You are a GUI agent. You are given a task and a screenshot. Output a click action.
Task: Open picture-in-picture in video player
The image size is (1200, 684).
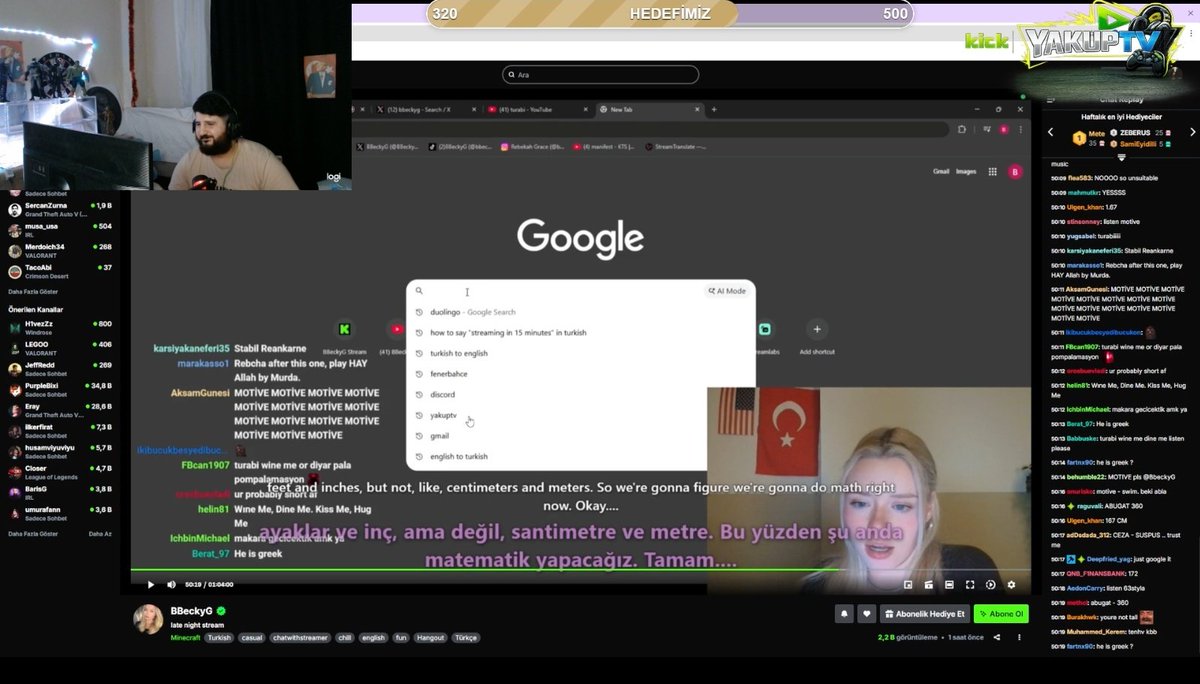[908, 584]
